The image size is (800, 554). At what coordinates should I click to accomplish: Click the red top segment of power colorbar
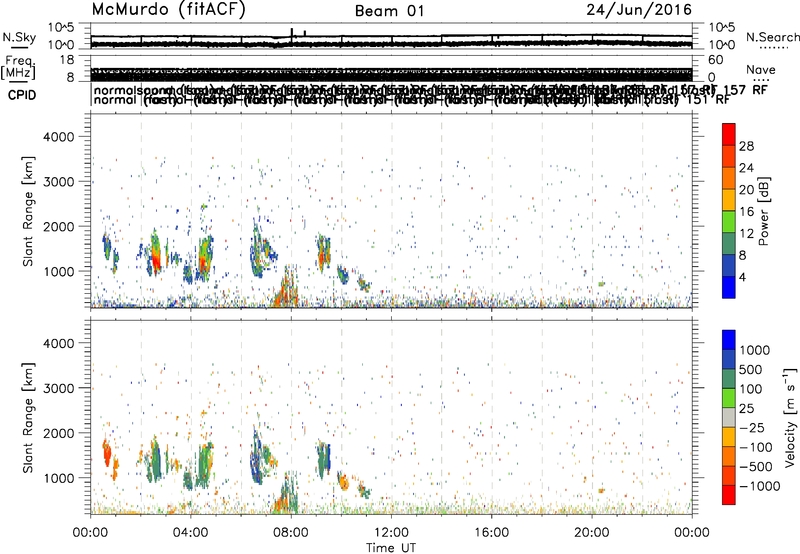pos(729,134)
